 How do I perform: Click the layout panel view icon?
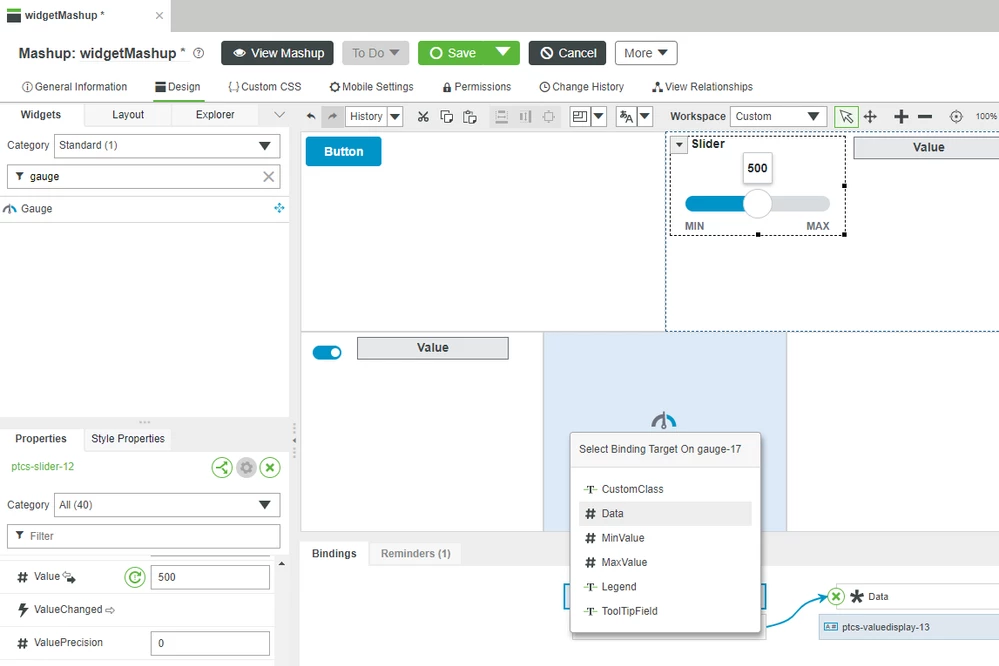580,117
